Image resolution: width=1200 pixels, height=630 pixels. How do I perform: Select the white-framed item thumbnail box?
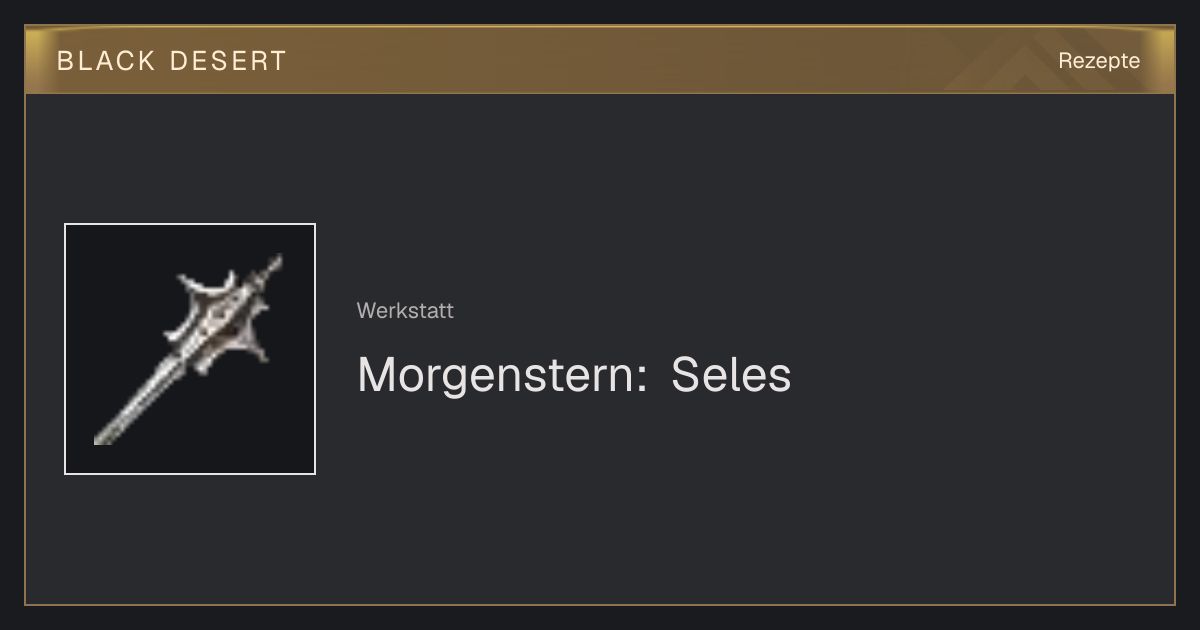190,349
